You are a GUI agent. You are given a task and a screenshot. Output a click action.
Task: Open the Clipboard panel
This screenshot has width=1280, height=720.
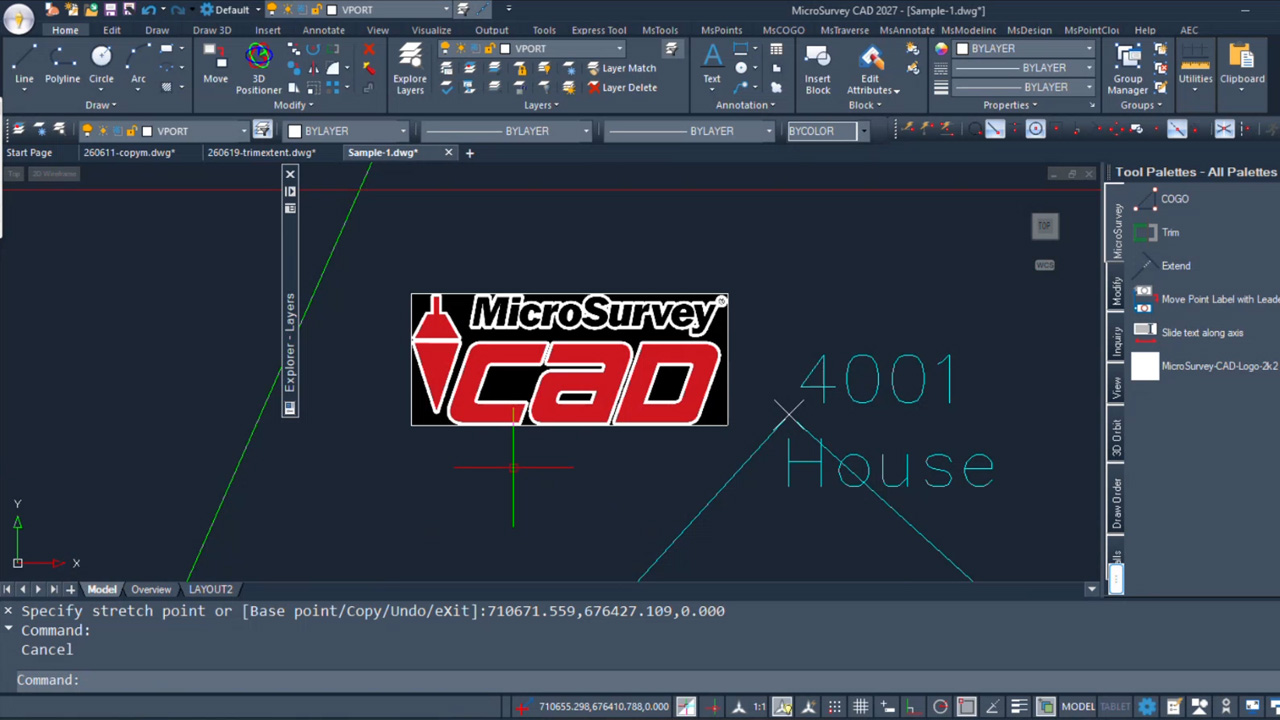click(1242, 66)
